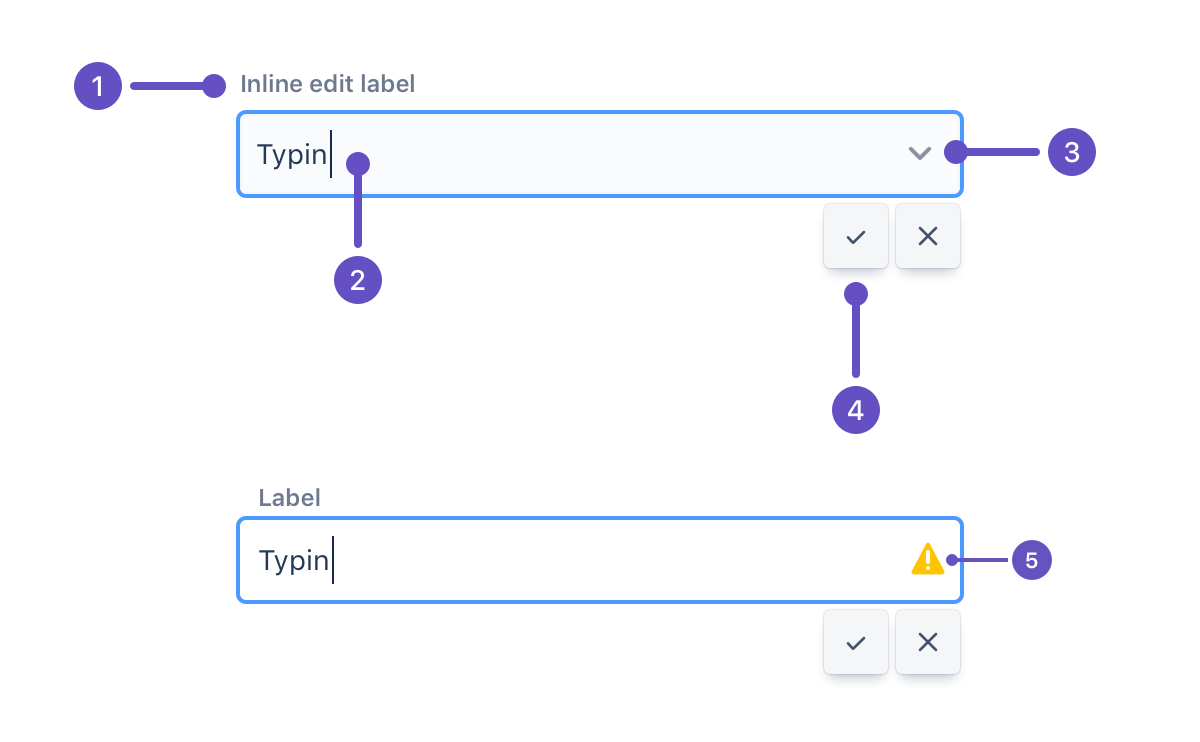Click the "Inline edit label" text
This screenshot has width=1200, height=742.
(328, 85)
